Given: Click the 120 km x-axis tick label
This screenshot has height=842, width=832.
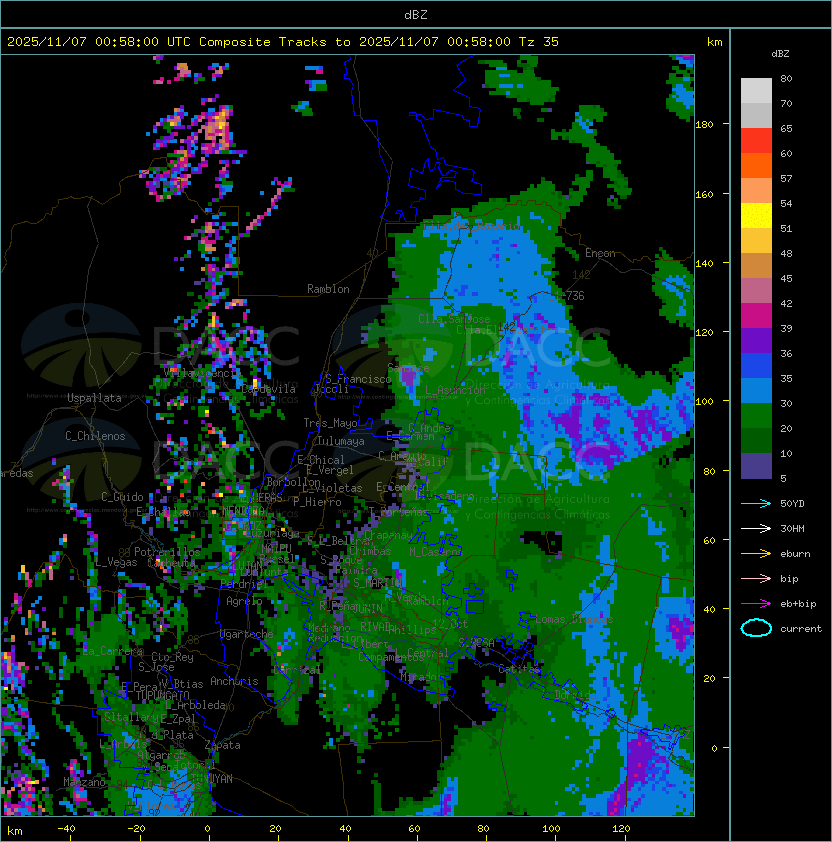Looking at the screenshot, I should tap(621, 829).
